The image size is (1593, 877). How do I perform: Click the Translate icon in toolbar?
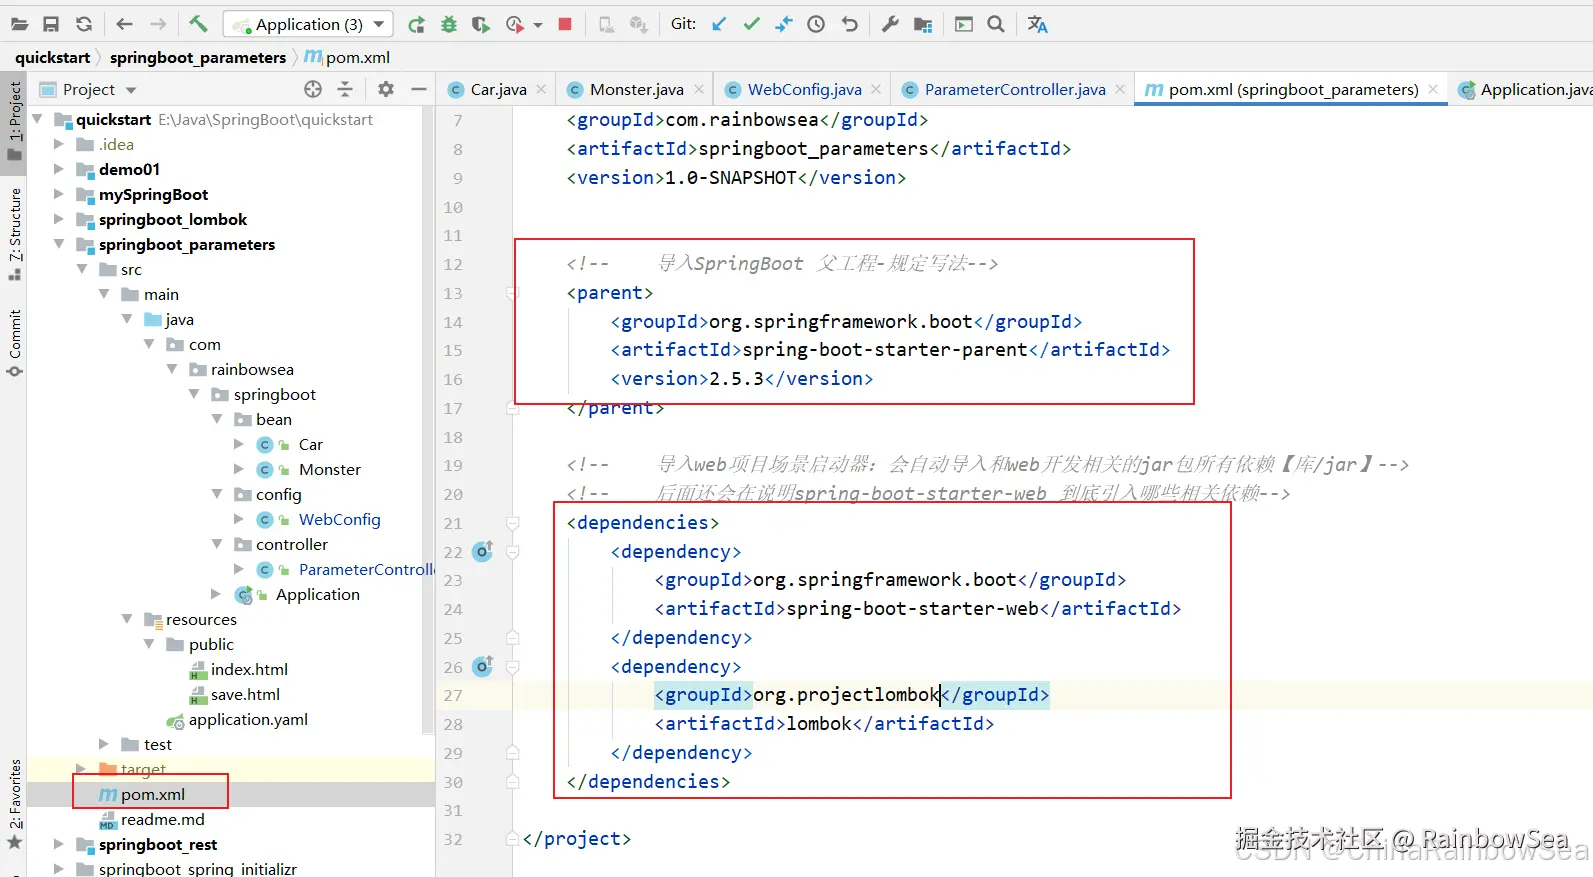[1038, 24]
